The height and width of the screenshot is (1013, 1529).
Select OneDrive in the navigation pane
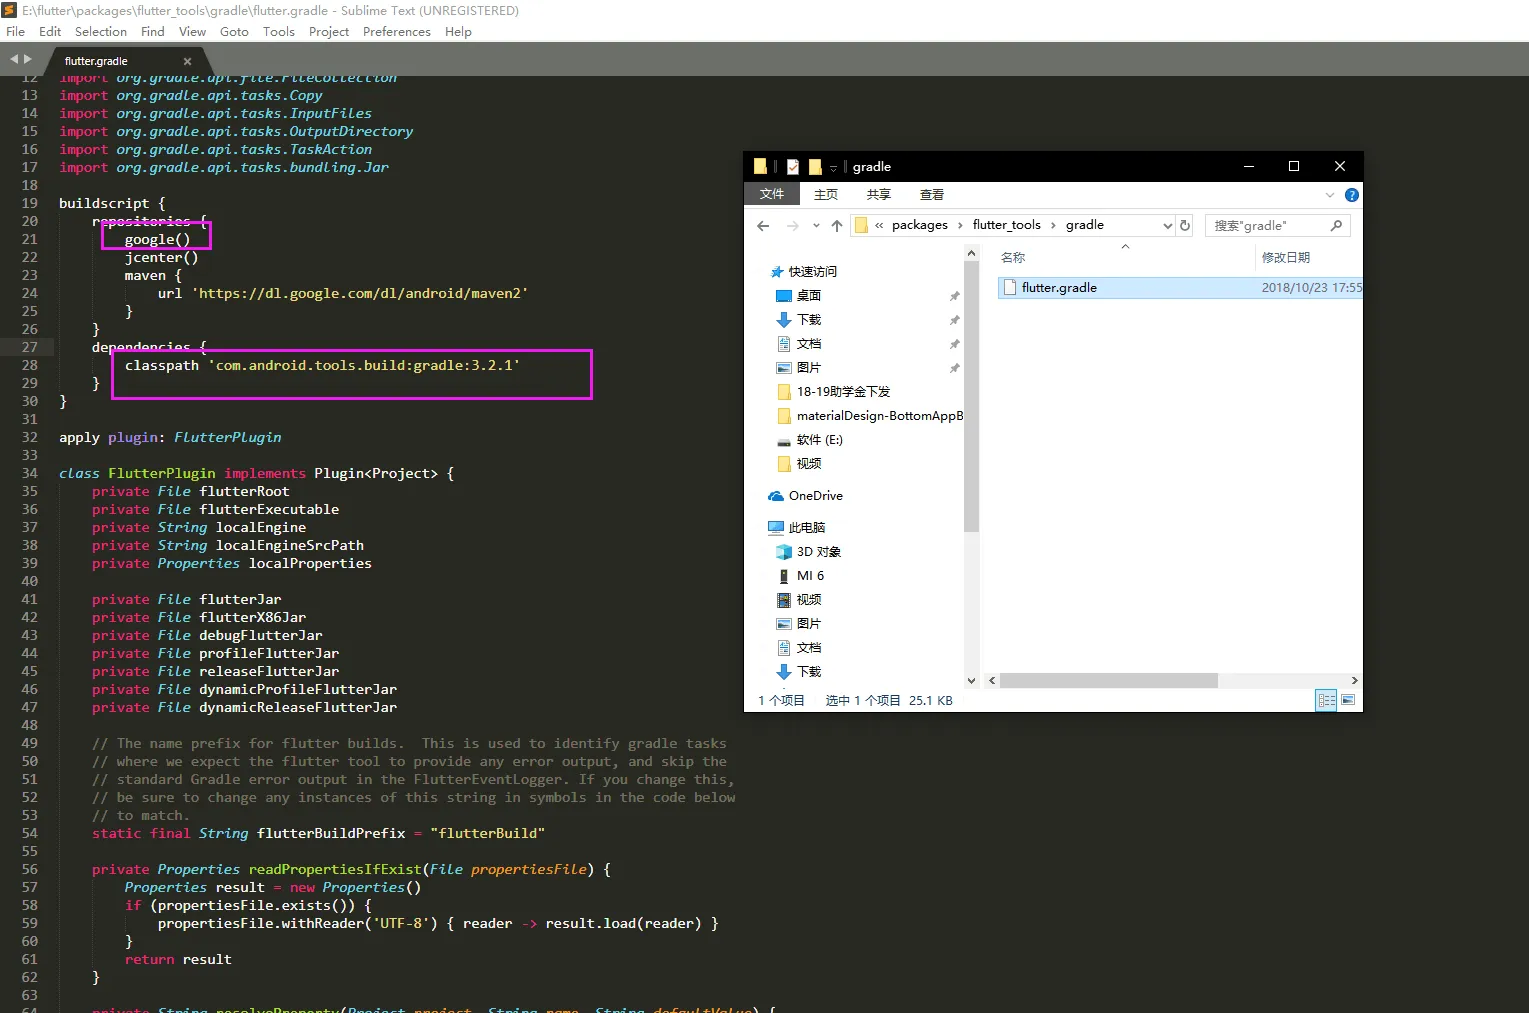[x=815, y=496]
